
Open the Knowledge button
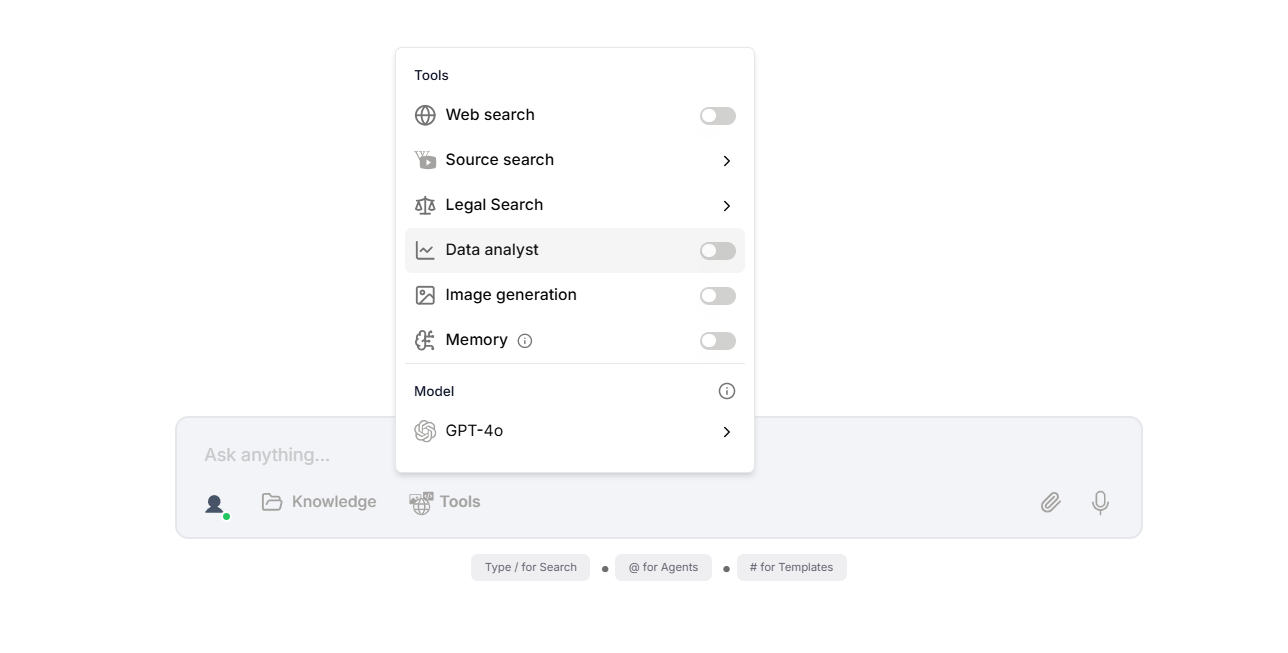(x=319, y=502)
